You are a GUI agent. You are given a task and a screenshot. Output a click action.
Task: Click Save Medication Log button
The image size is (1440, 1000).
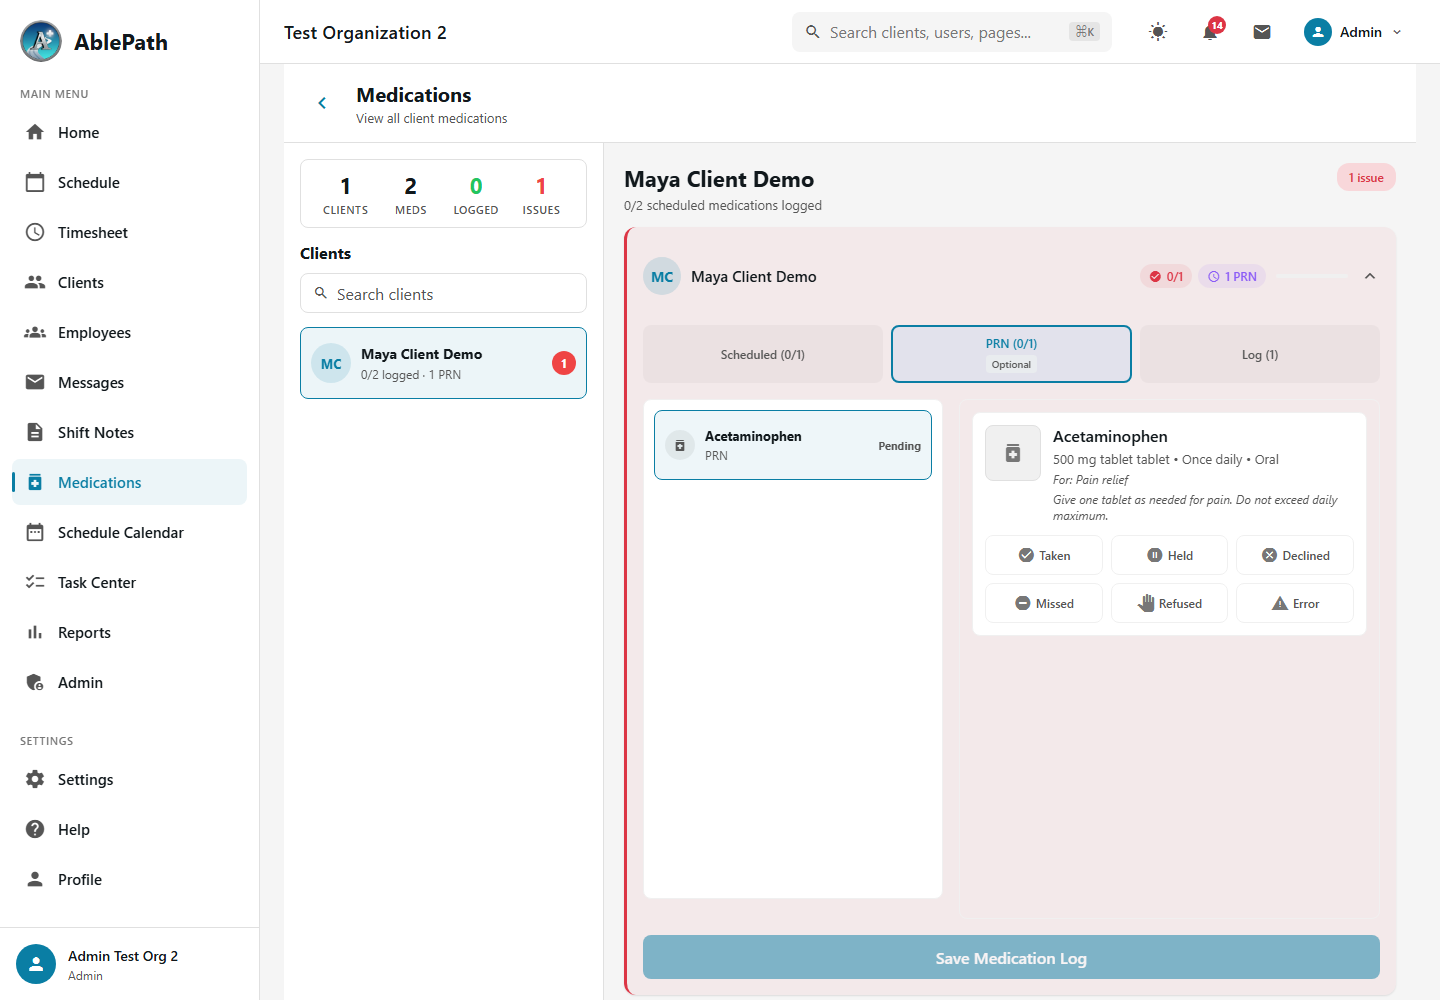coord(1011,957)
